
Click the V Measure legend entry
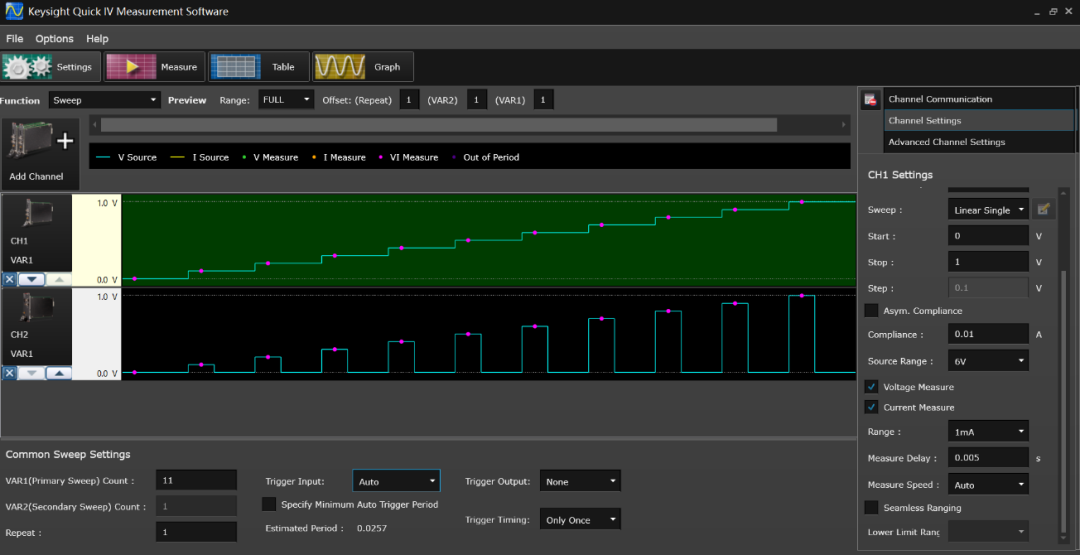click(269, 157)
